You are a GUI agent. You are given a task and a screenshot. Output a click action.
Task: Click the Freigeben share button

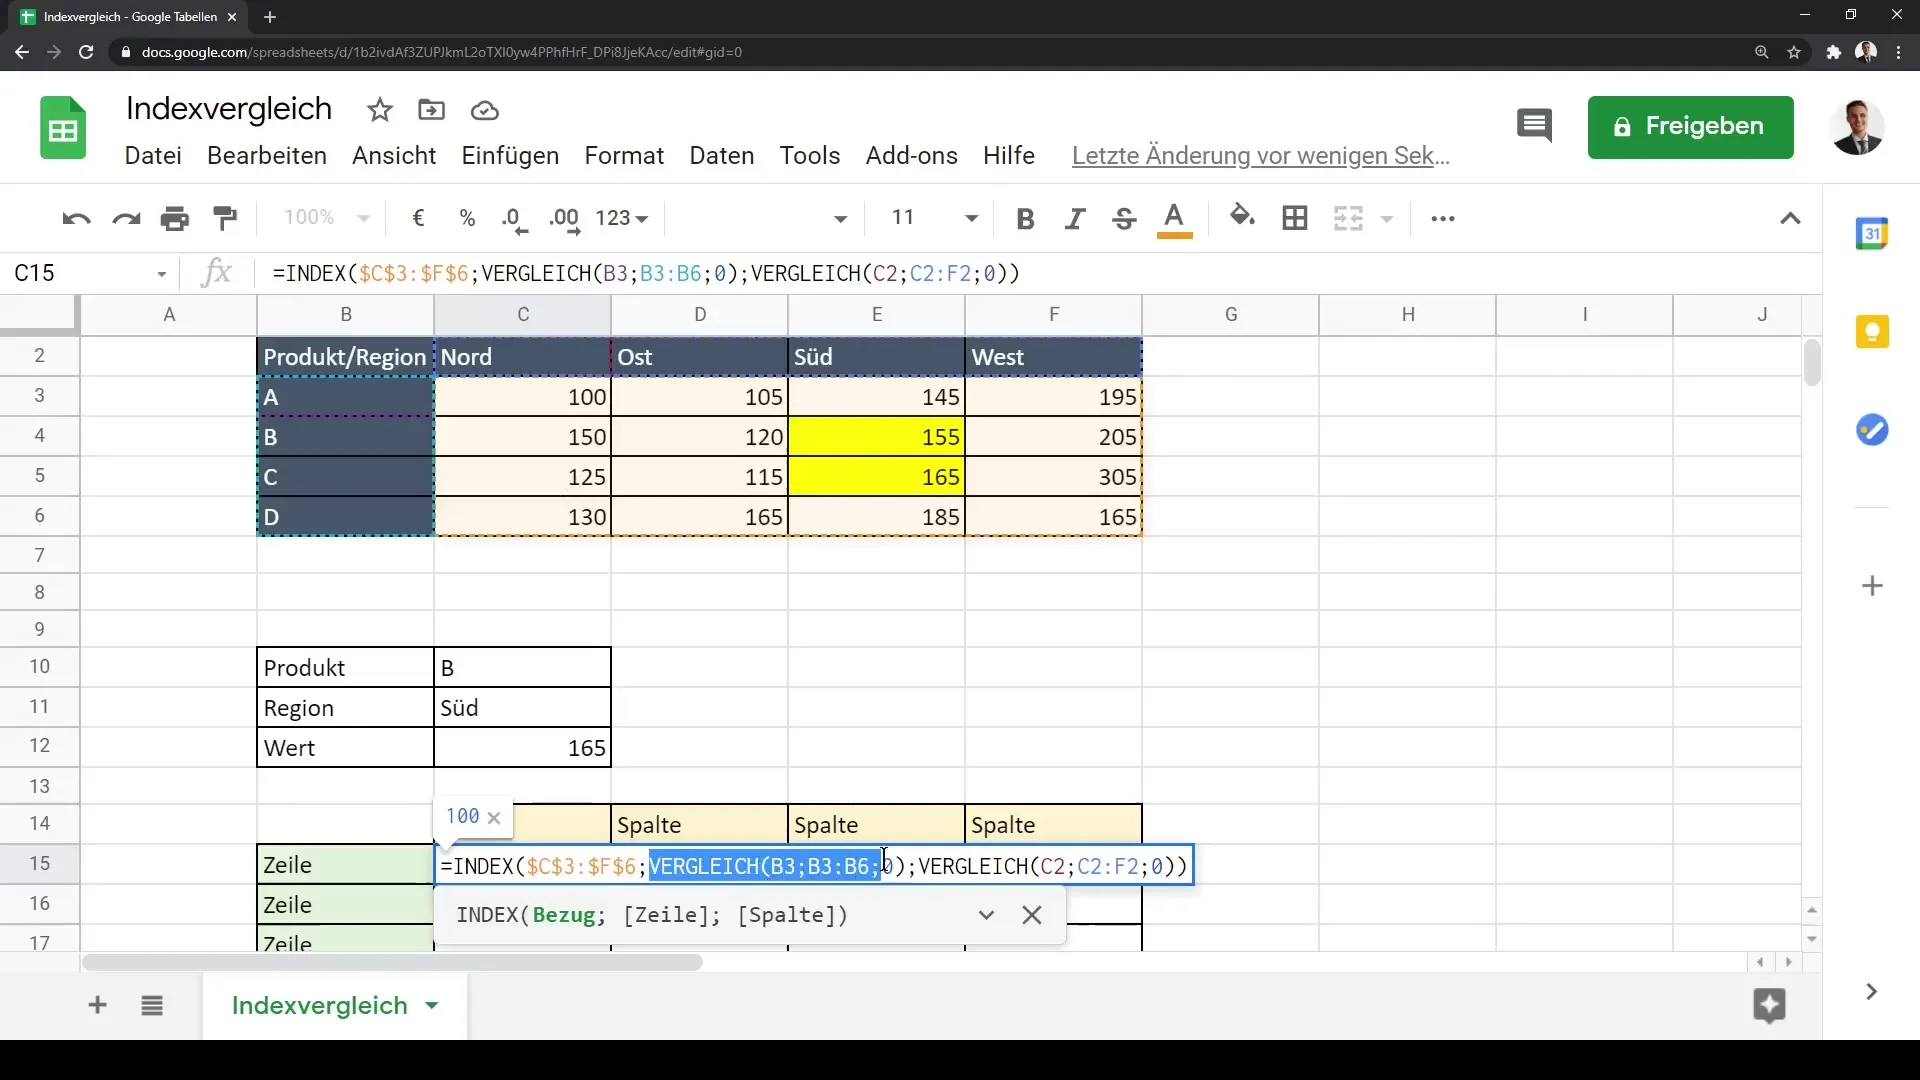click(x=1690, y=127)
